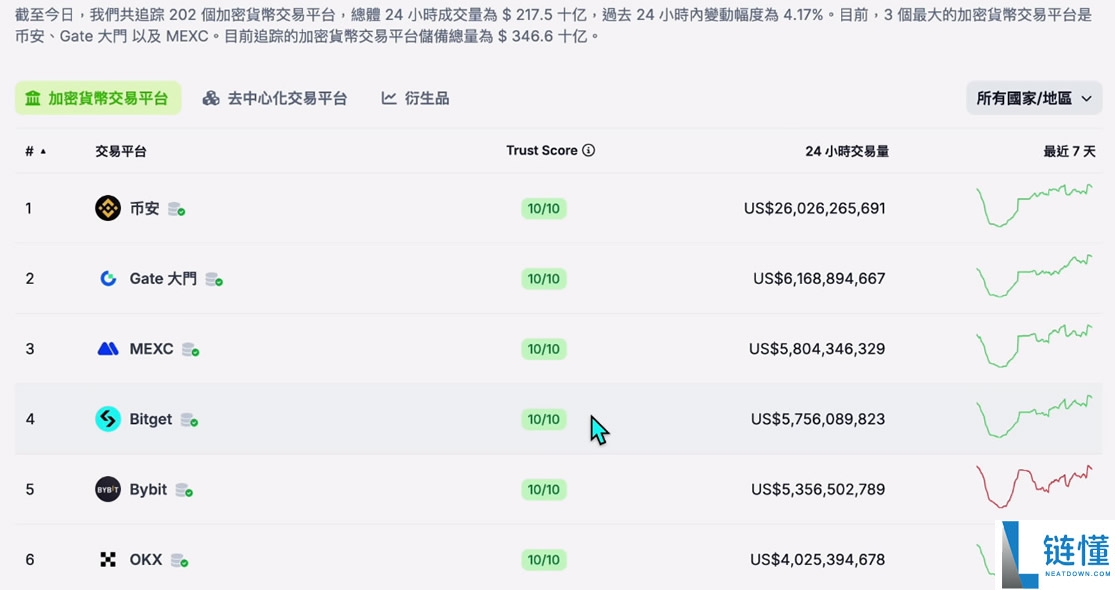Click the volume US$6,168,894,667
Viewport: 1115px width, 590px height.
[x=819, y=279]
